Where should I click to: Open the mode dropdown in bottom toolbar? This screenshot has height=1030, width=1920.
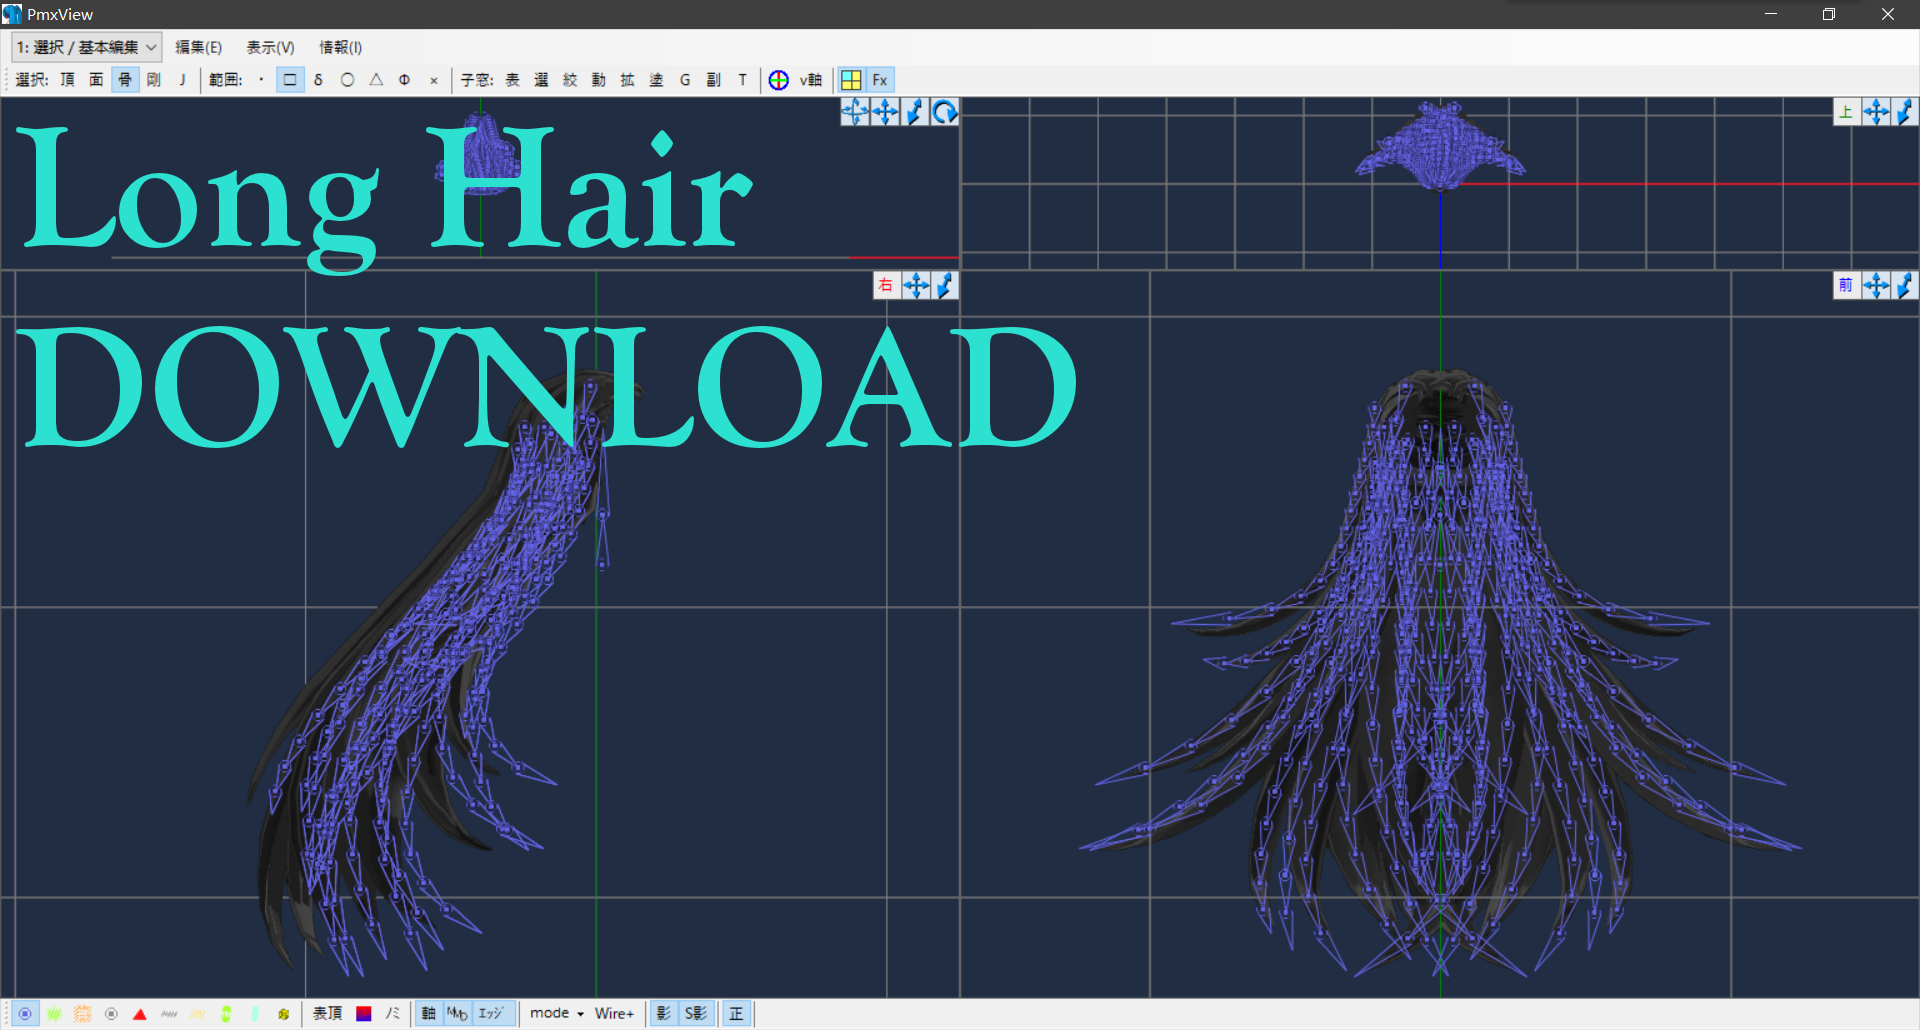click(555, 1013)
